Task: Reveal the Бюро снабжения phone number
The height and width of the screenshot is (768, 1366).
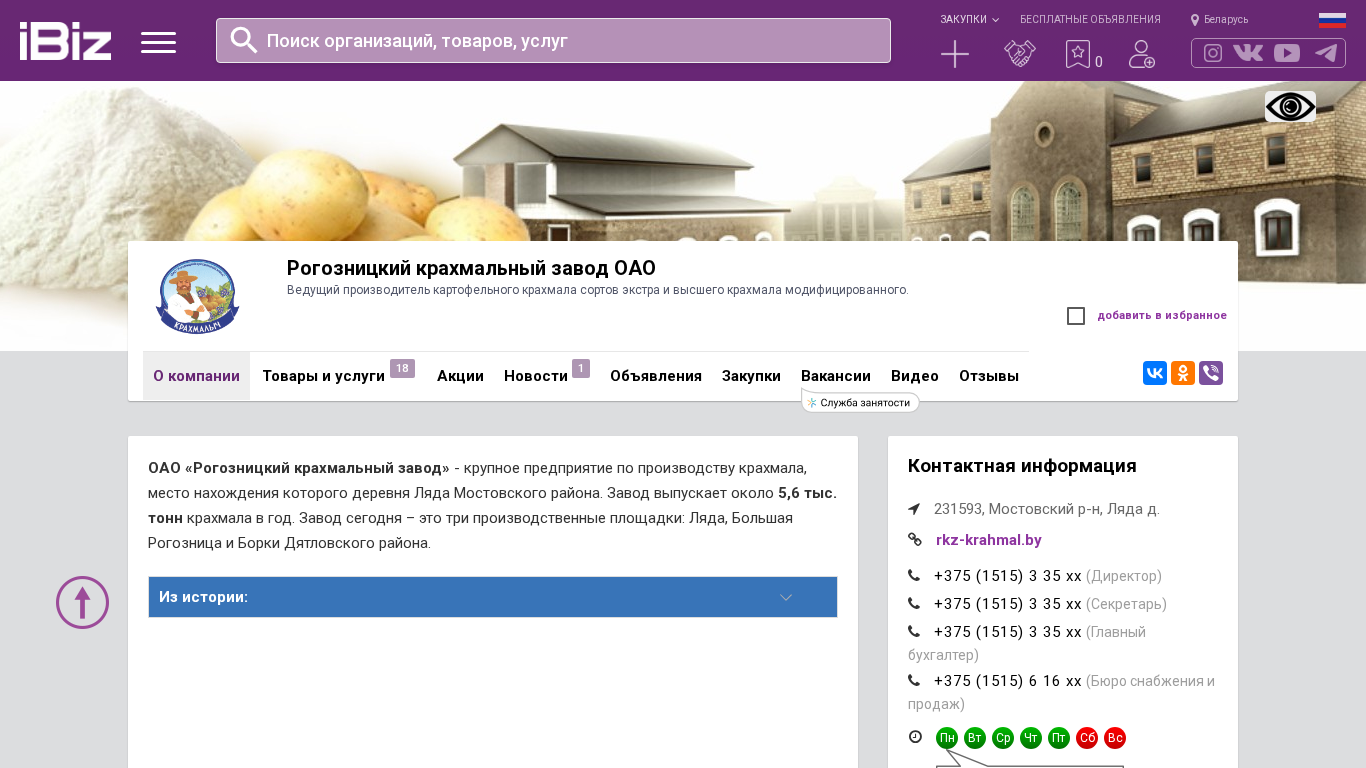Action: (1008, 681)
